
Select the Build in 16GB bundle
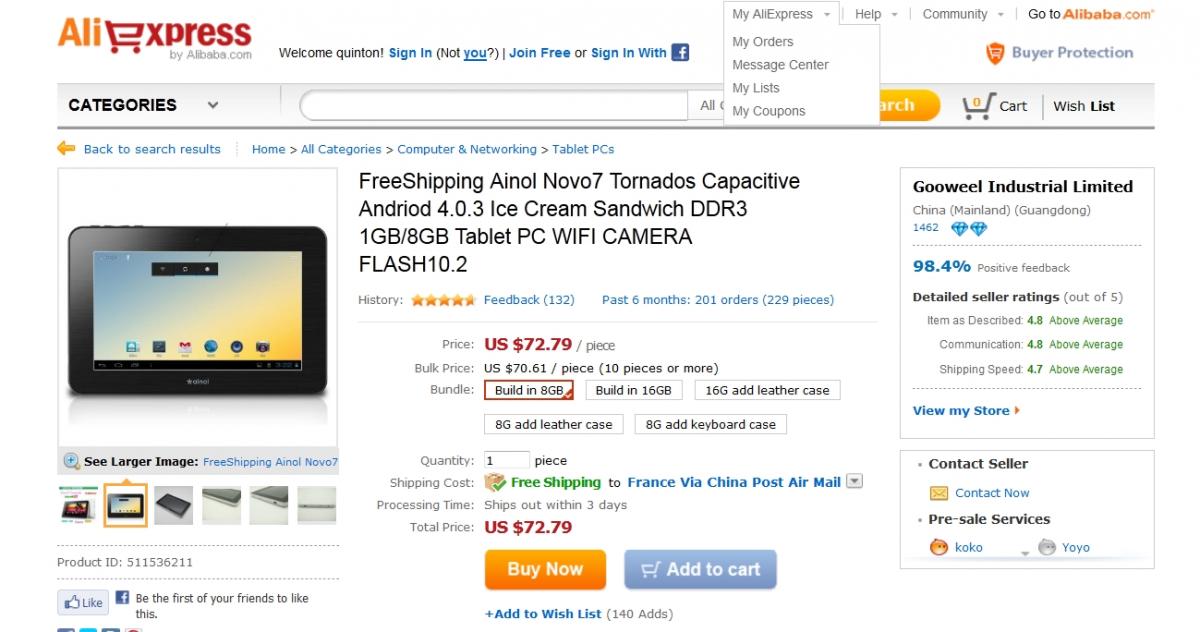pyautogui.click(x=633, y=390)
